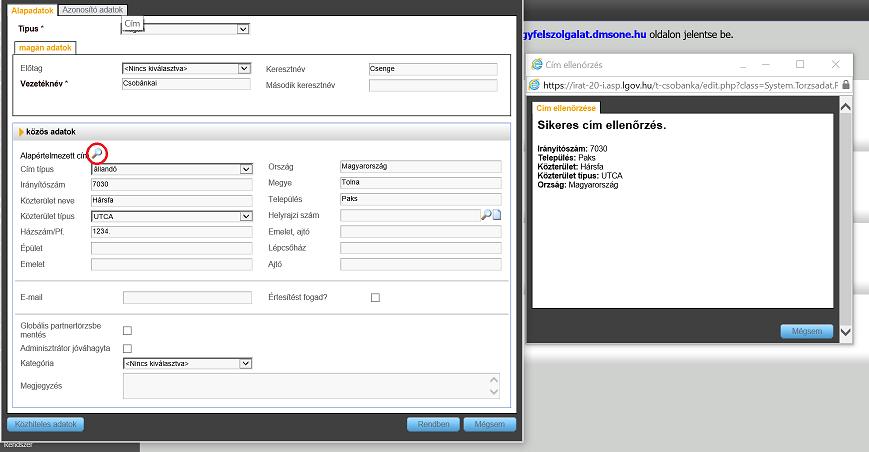869x452 pixels.
Task: Click the Közhiteles adatok button
Action: 45,424
